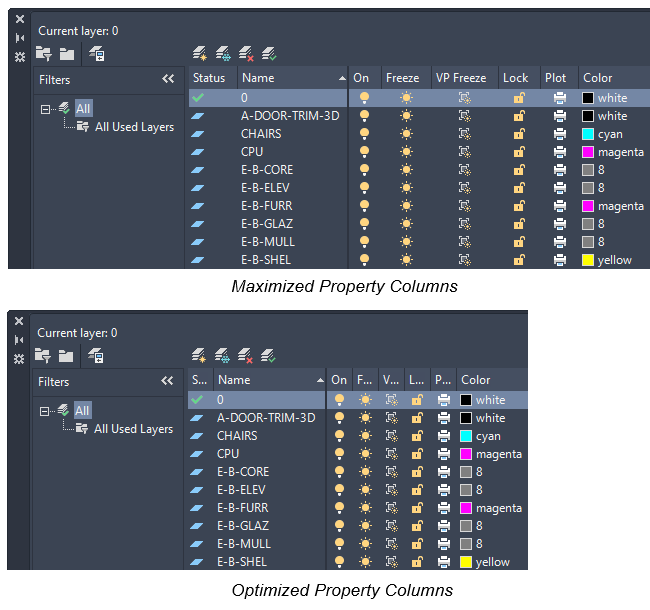This screenshot has height=610, width=650.
Task: Click status icon of E-B-CORE, upper panel
Action: [x=197, y=170]
